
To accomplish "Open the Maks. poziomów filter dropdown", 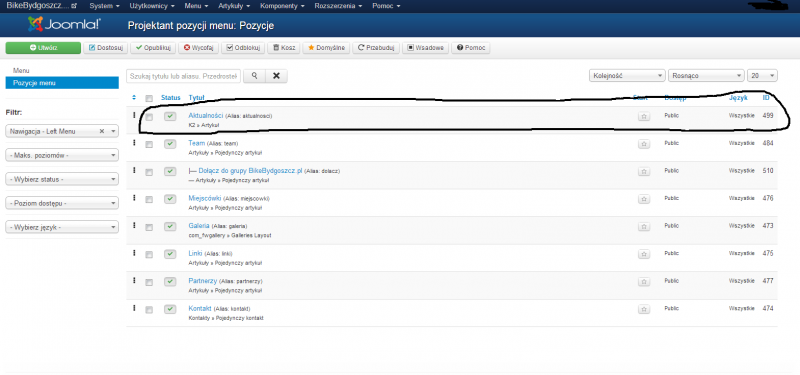I will (x=62, y=155).
